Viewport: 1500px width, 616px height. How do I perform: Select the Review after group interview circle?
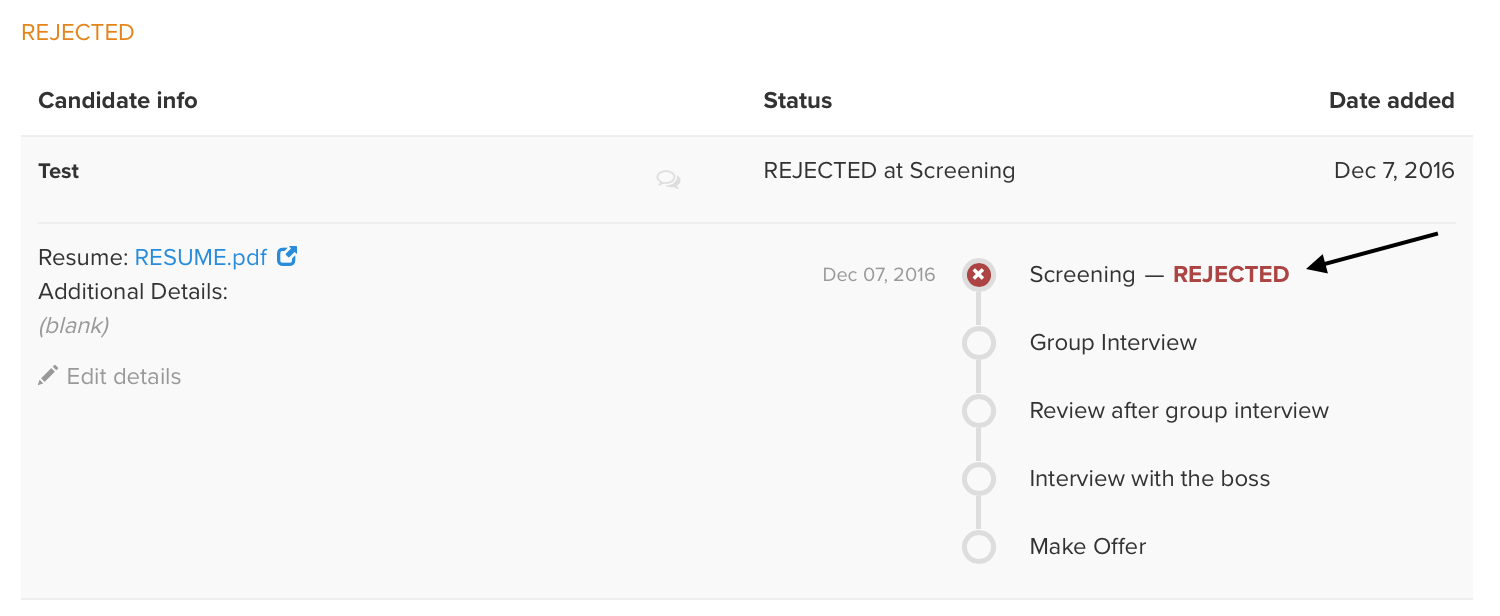pos(979,411)
